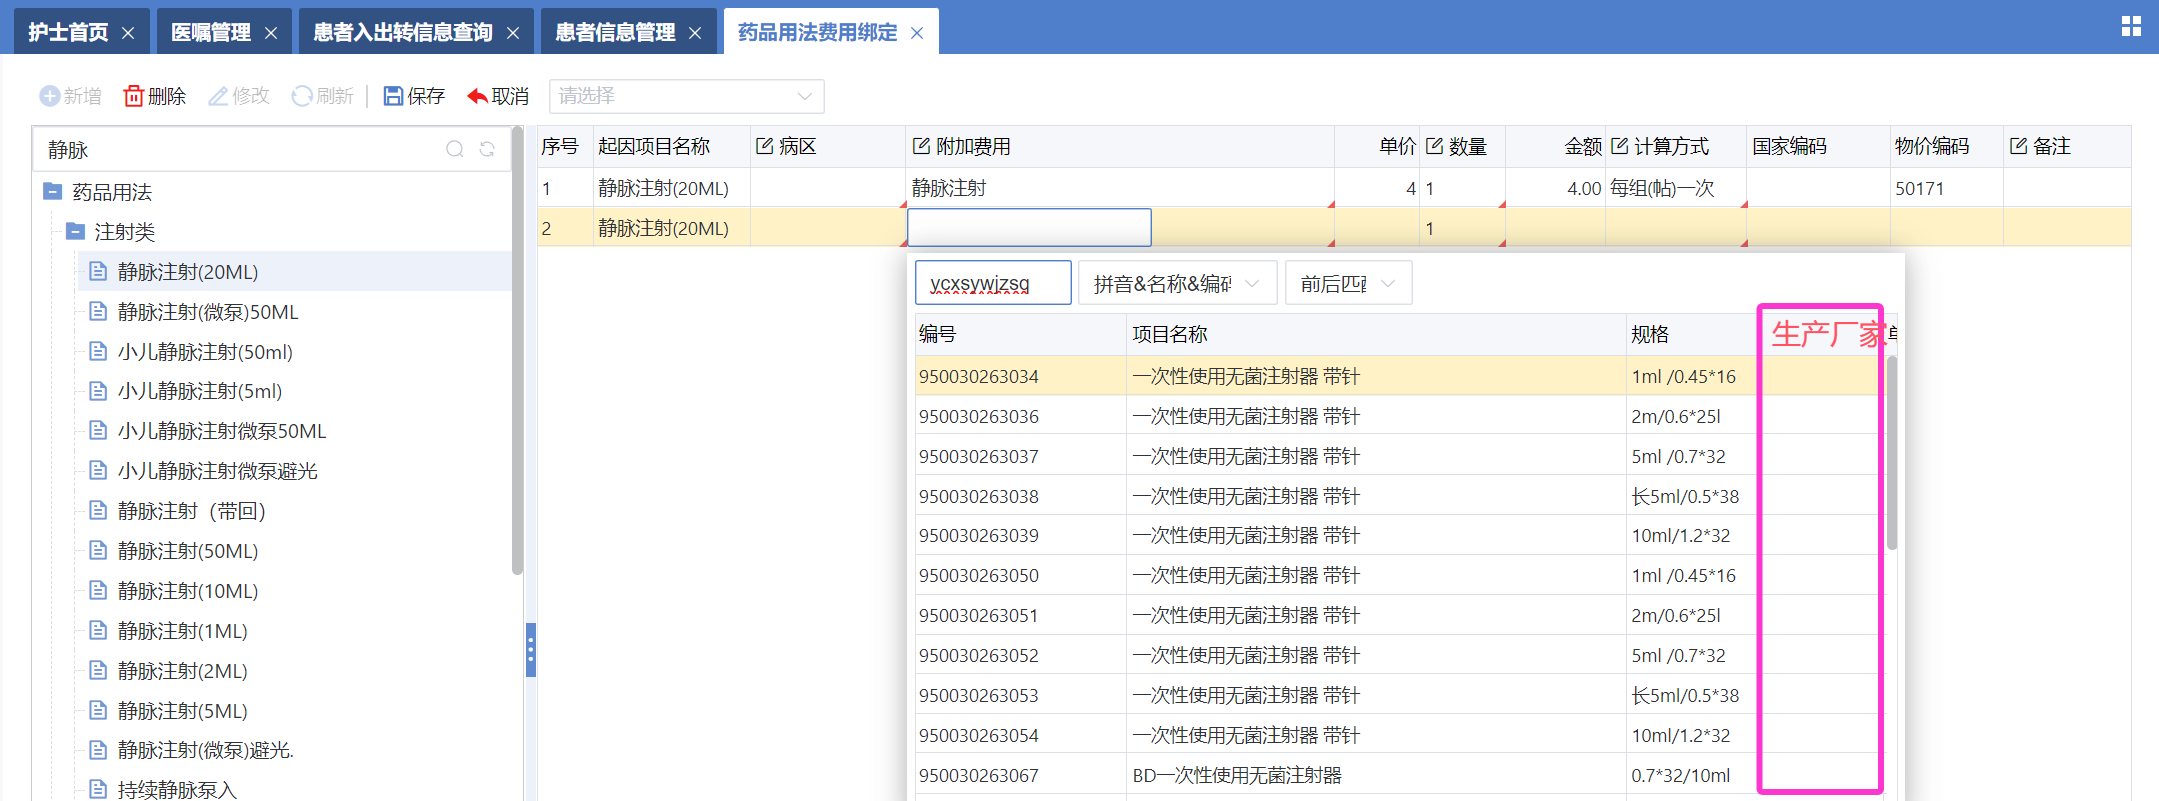Click the edit icon beside 备注 column header
Image resolution: width=2159 pixels, height=801 pixels.
tap(2018, 146)
